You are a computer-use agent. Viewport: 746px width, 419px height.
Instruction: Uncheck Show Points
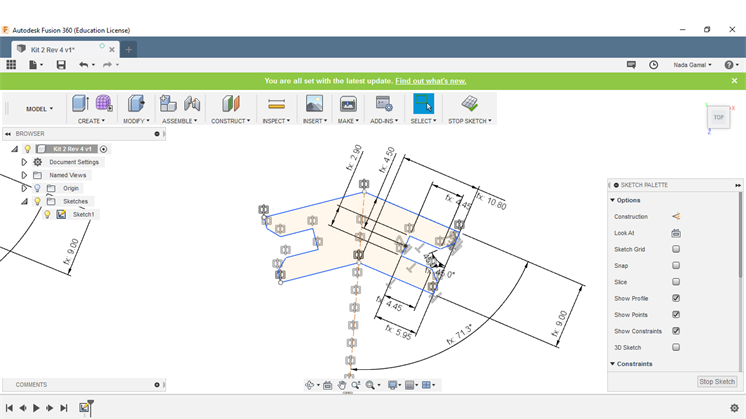click(x=676, y=314)
